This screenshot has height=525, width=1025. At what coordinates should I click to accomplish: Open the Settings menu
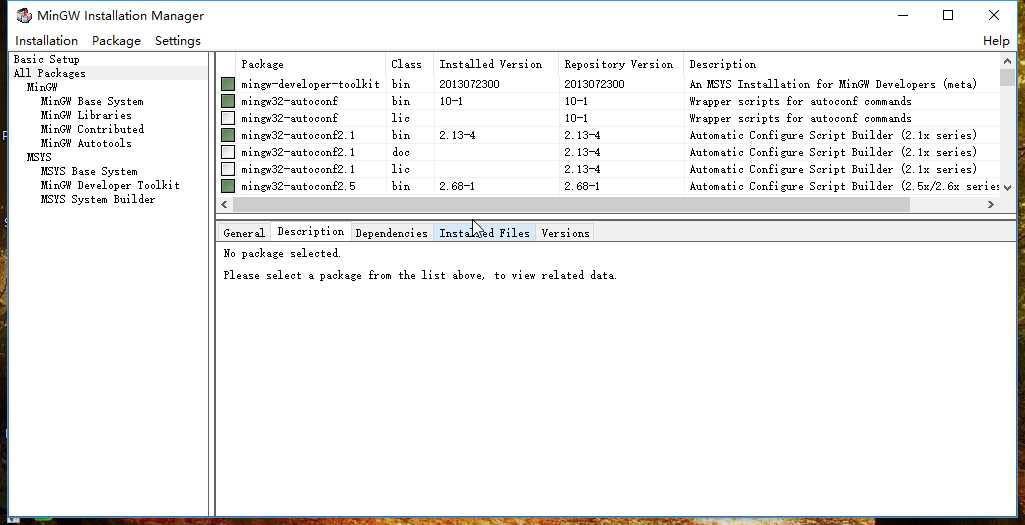178,41
